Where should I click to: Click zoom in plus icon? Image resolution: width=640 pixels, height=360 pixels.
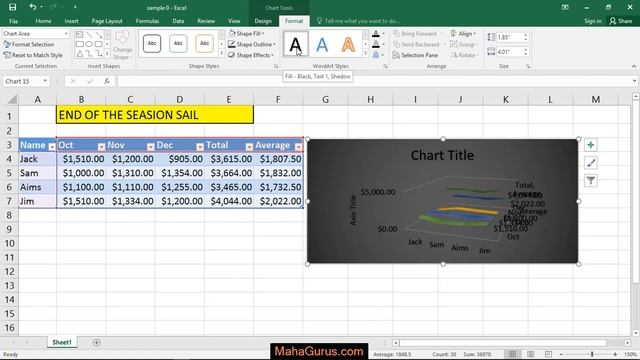pos(615,354)
